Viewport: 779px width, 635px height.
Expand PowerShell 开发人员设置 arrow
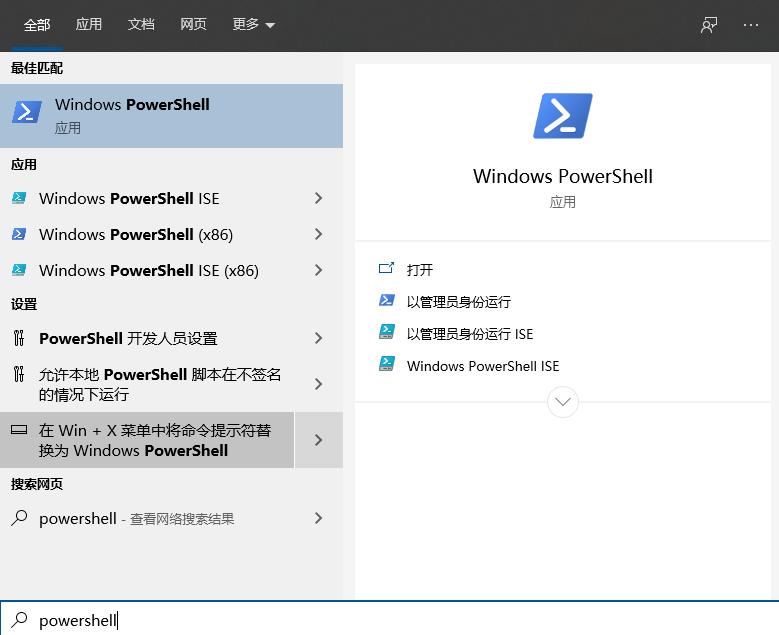pyautogui.click(x=318, y=338)
